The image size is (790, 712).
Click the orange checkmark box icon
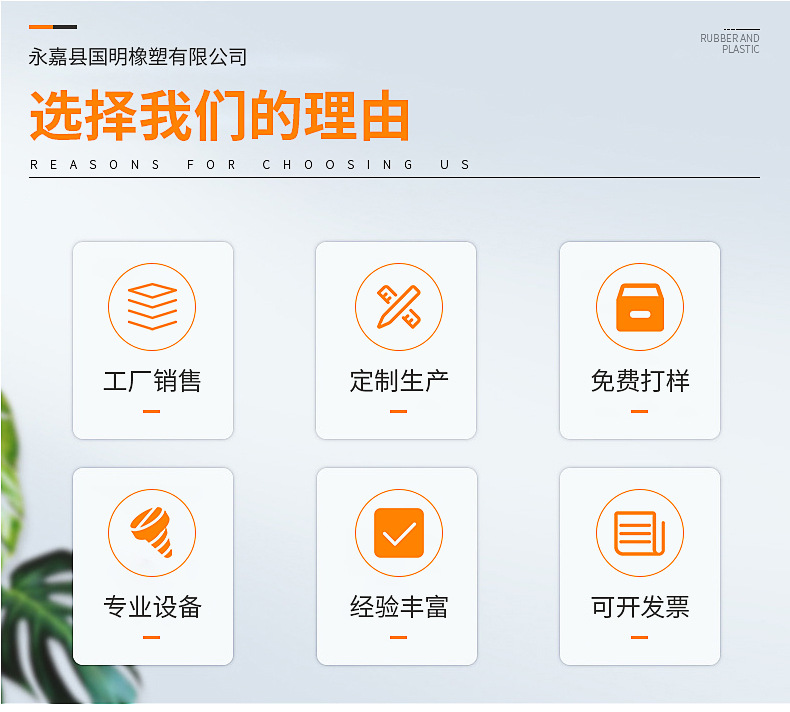point(398,533)
